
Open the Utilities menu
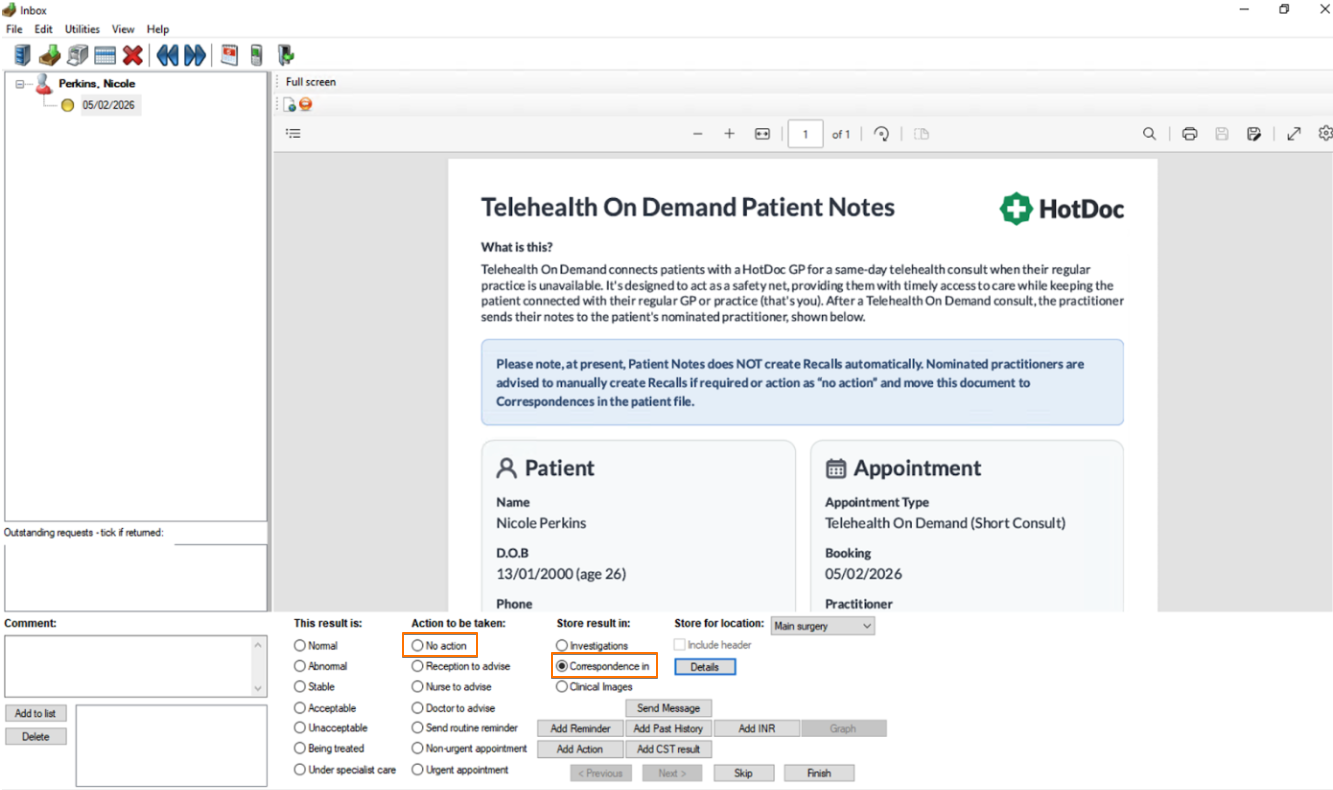coord(82,29)
